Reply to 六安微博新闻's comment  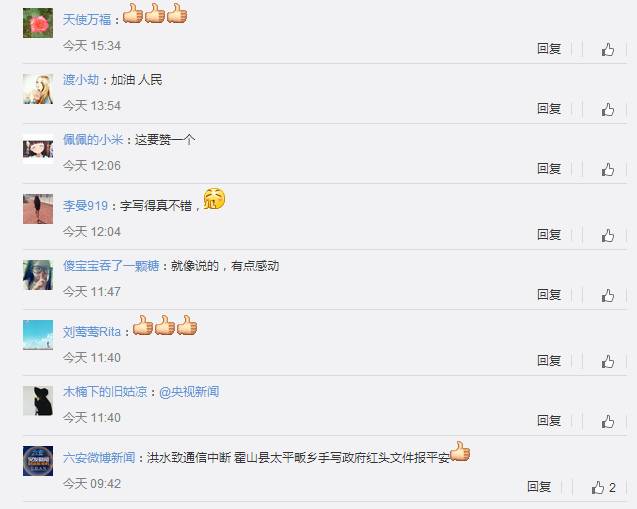tap(539, 486)
